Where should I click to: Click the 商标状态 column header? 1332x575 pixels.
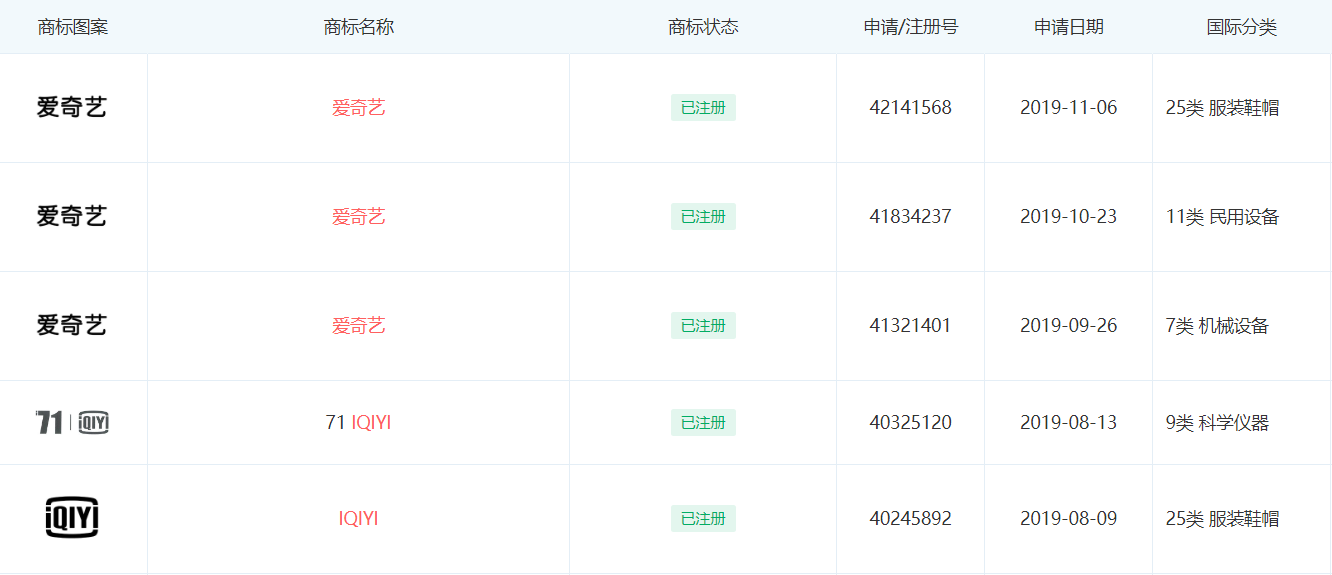703,27
